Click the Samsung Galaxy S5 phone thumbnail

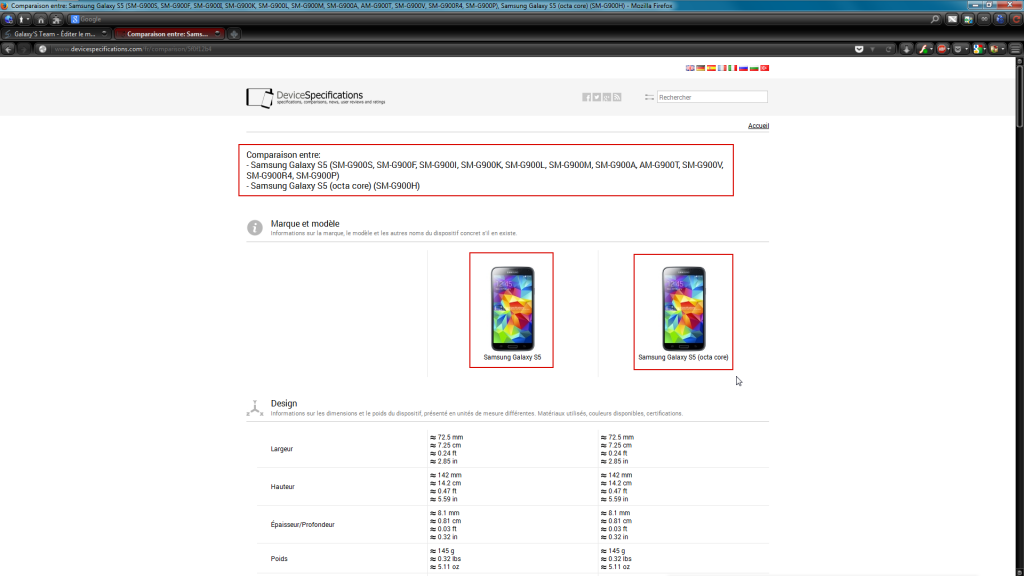513,308
